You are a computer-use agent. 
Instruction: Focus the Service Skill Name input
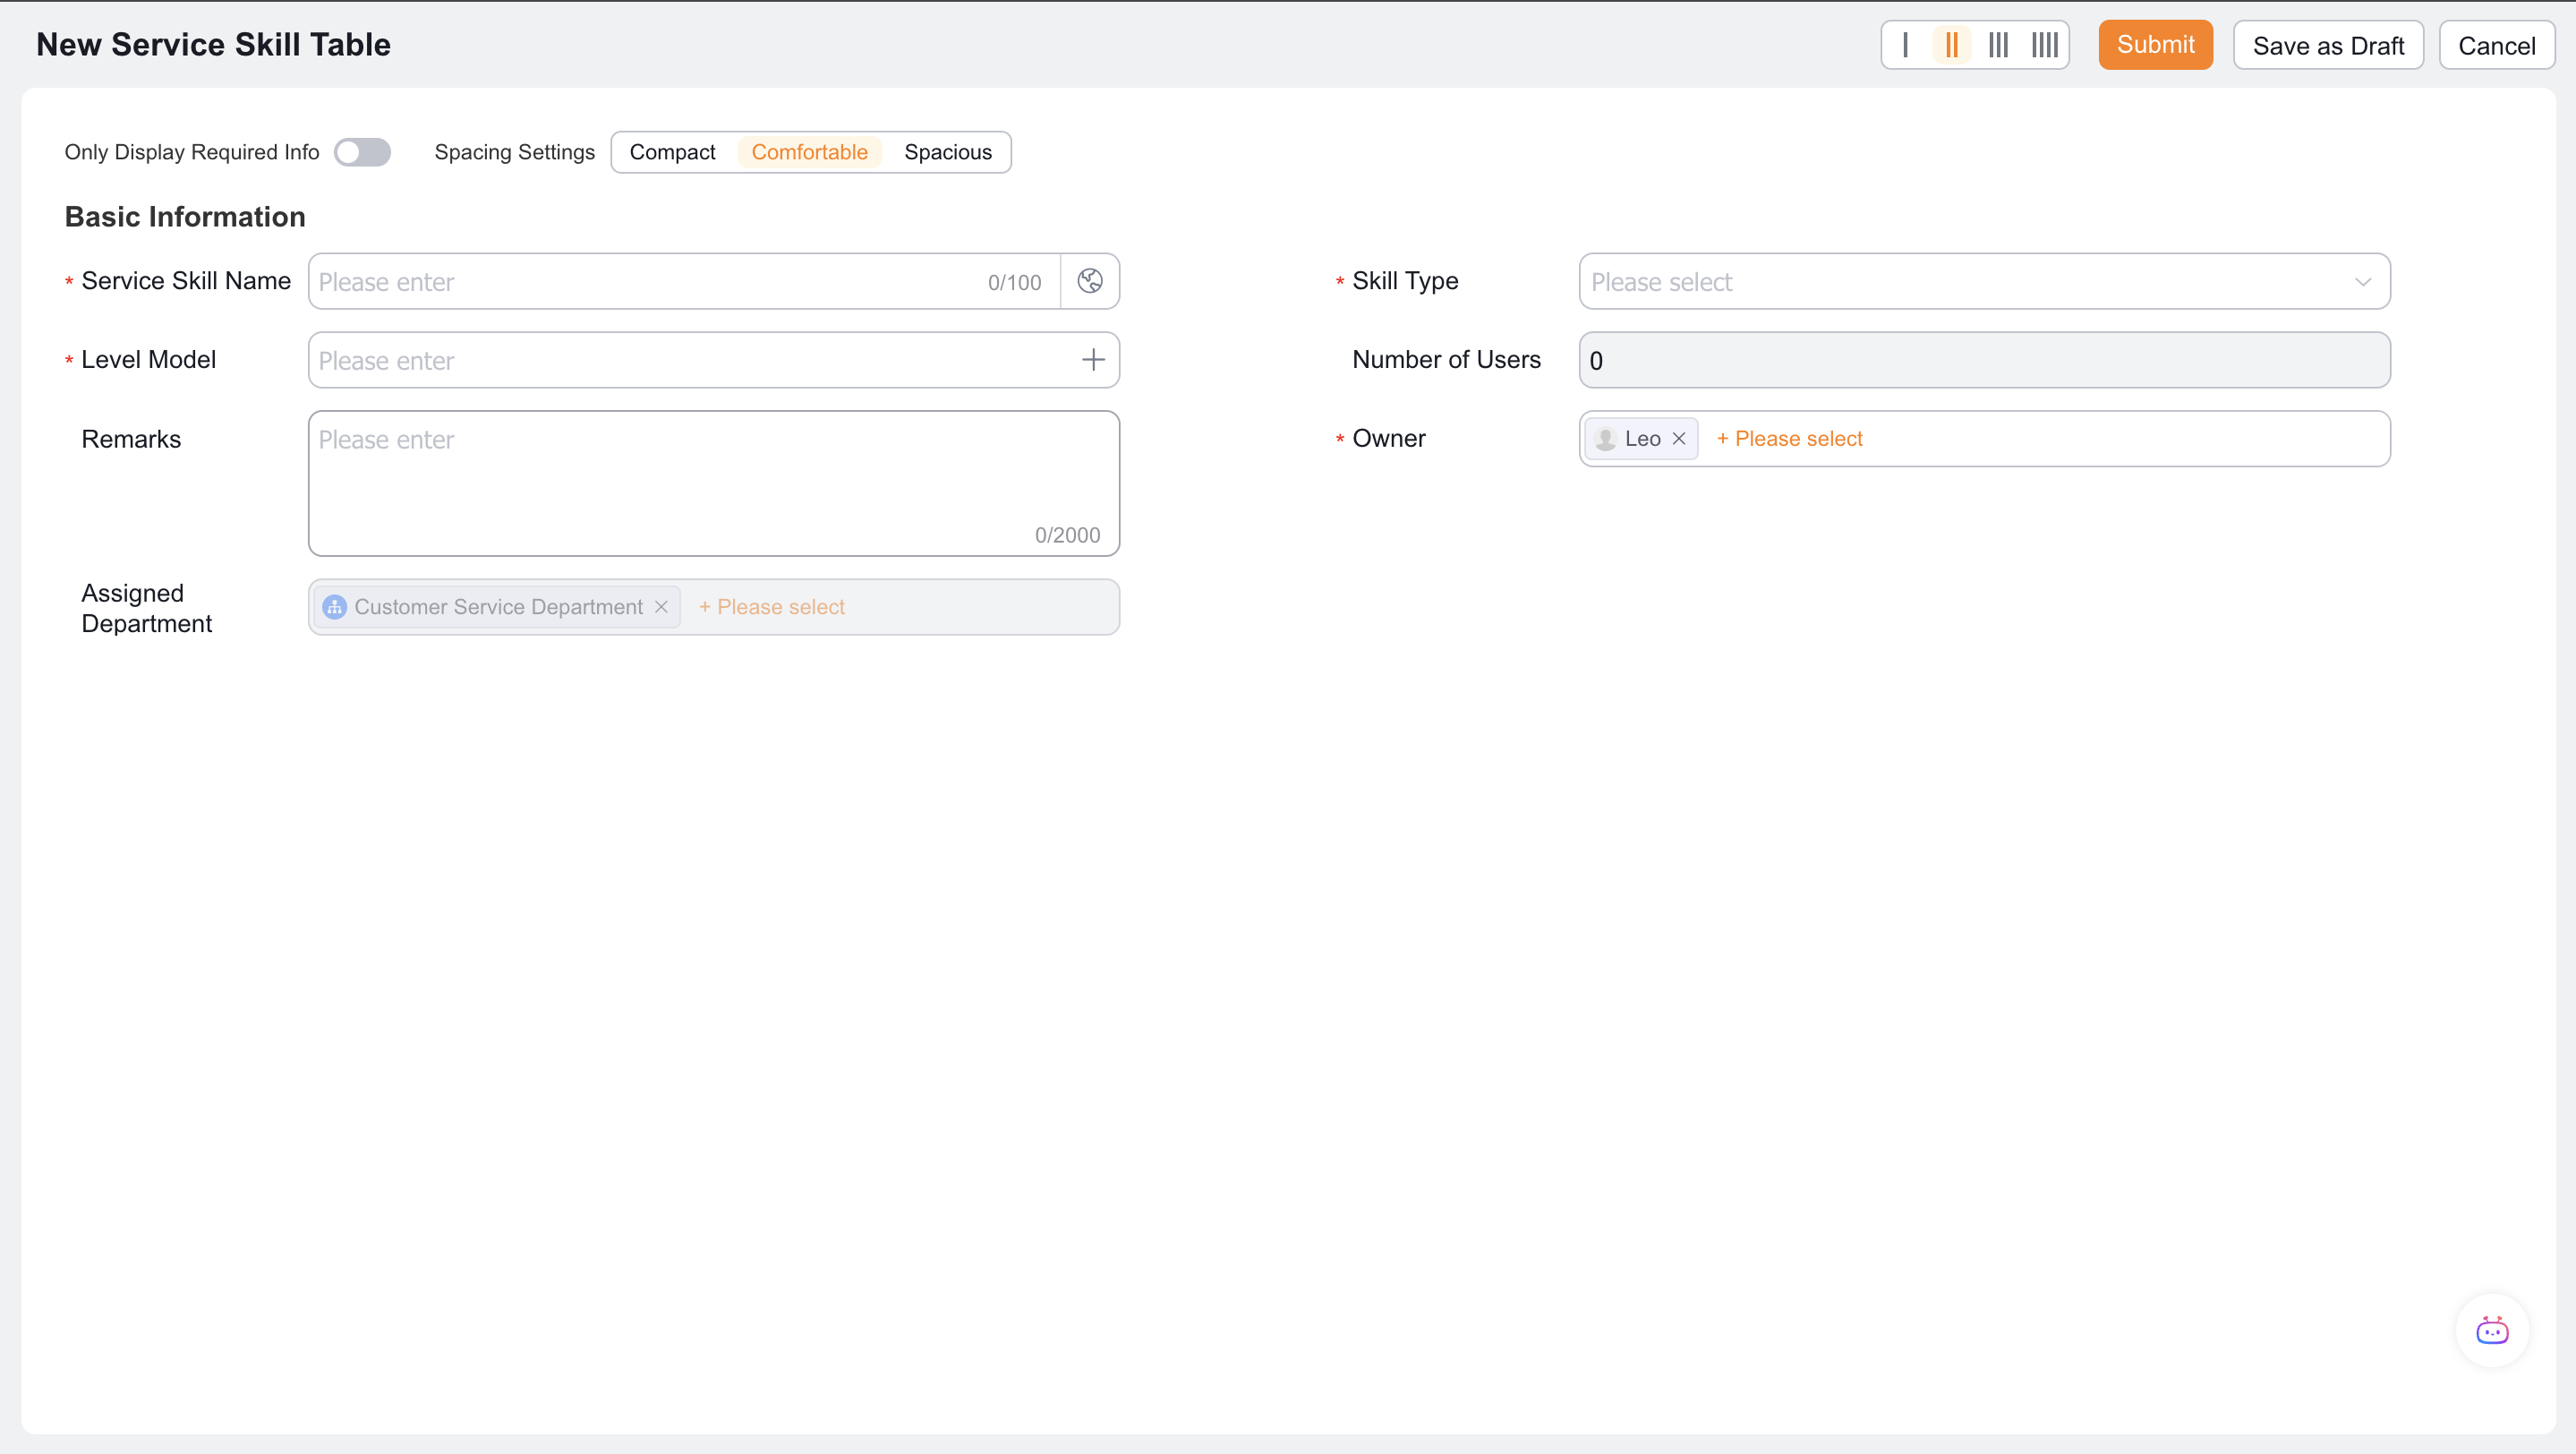(x=684, y=281)
